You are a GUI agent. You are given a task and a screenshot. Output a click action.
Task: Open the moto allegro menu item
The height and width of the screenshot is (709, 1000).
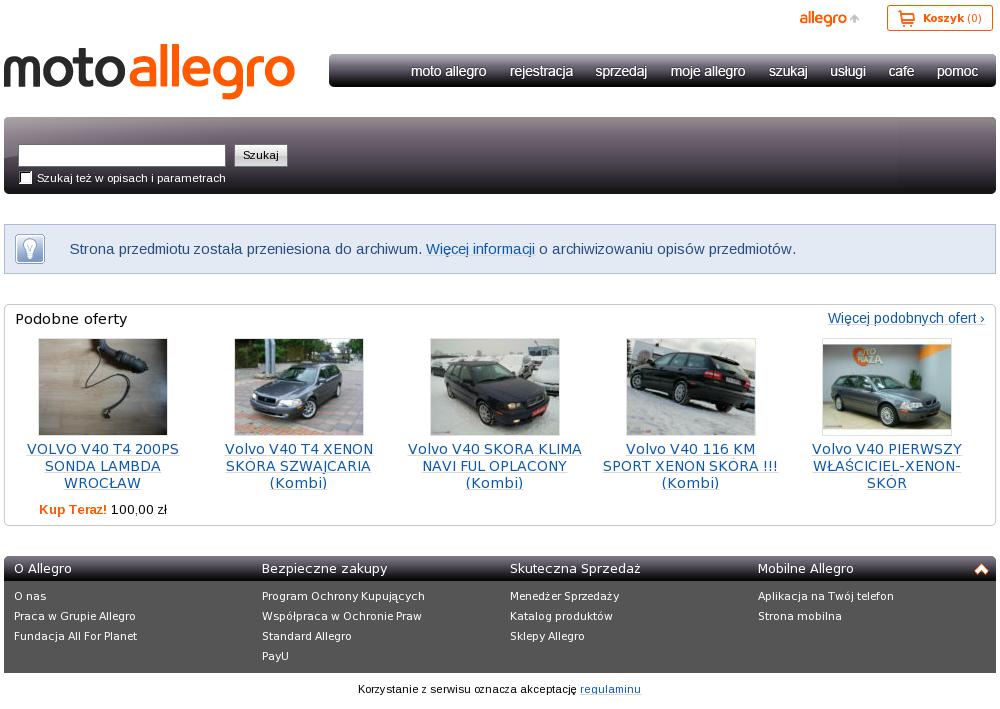(448, 71)
